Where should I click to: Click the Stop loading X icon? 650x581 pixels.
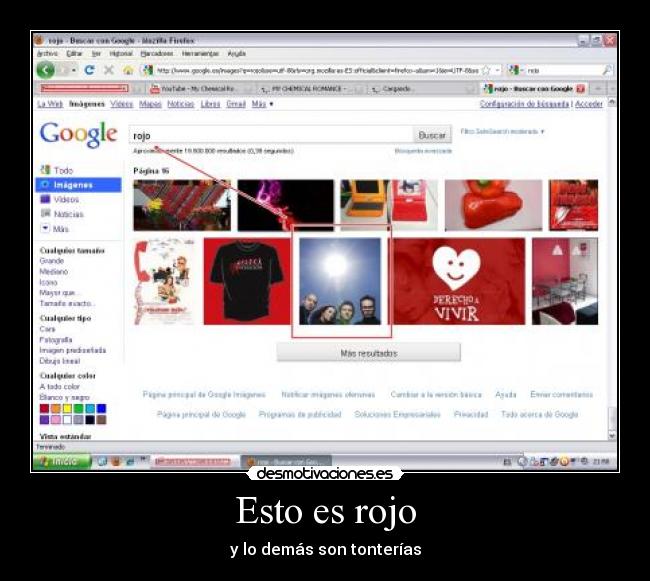pyautogui.click(x=109, y=70)
